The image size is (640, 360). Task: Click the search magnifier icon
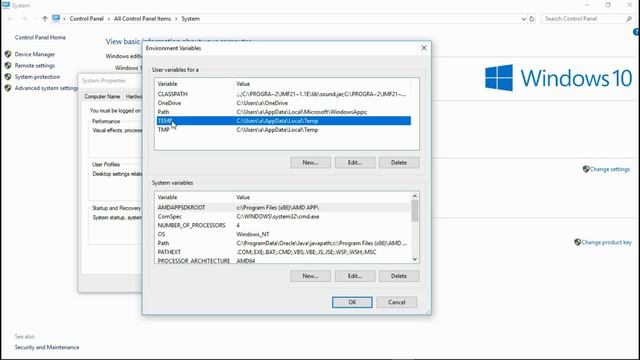(x=629, y=19)
